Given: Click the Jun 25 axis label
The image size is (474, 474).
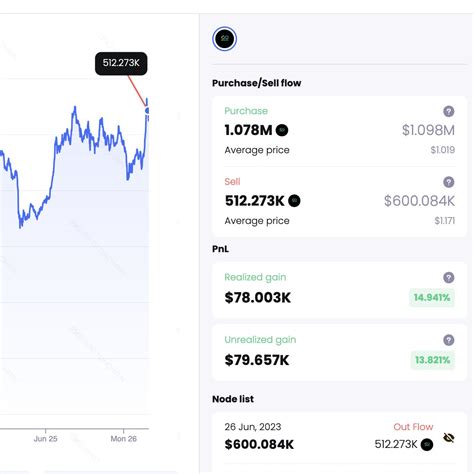Looking at the screenshot, I should tap(46, 439).
